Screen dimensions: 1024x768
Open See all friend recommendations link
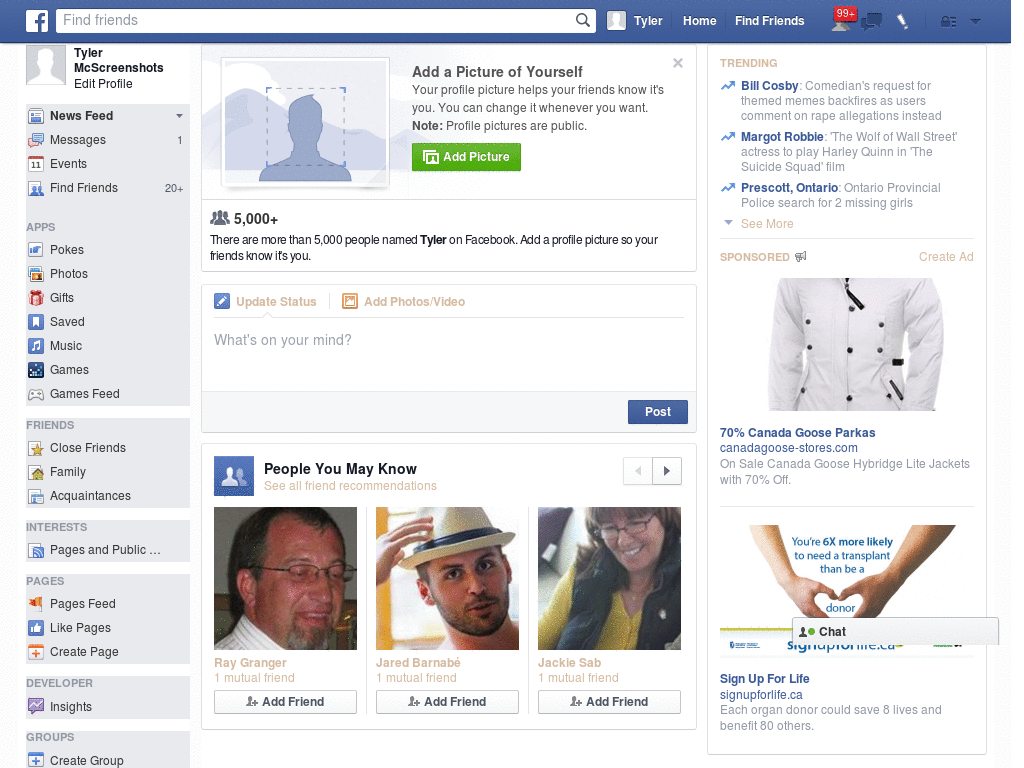[350, 487]
